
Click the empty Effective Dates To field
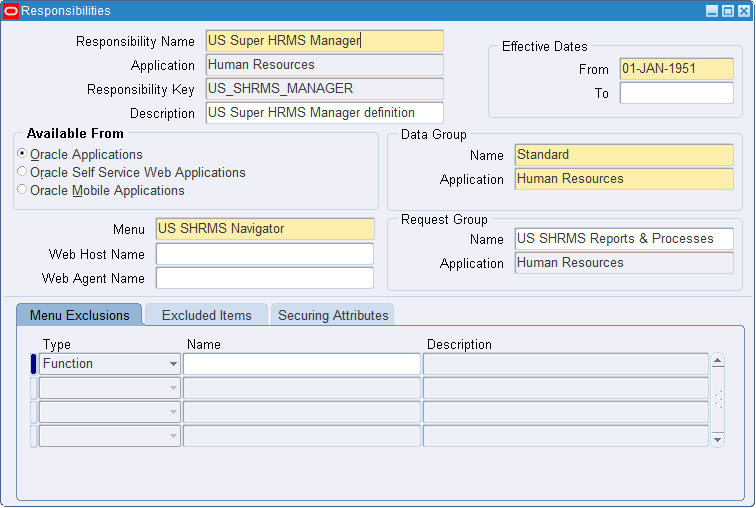click(676, 93)
